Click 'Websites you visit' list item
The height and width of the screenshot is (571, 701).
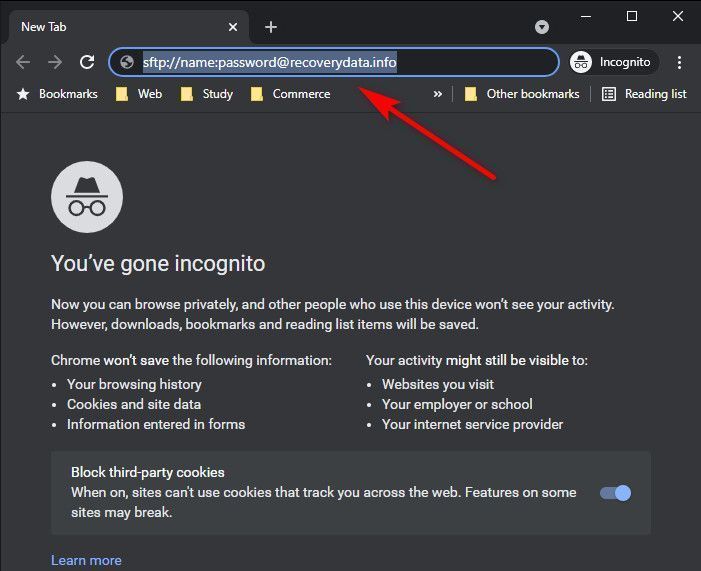[x=438, y=384]
